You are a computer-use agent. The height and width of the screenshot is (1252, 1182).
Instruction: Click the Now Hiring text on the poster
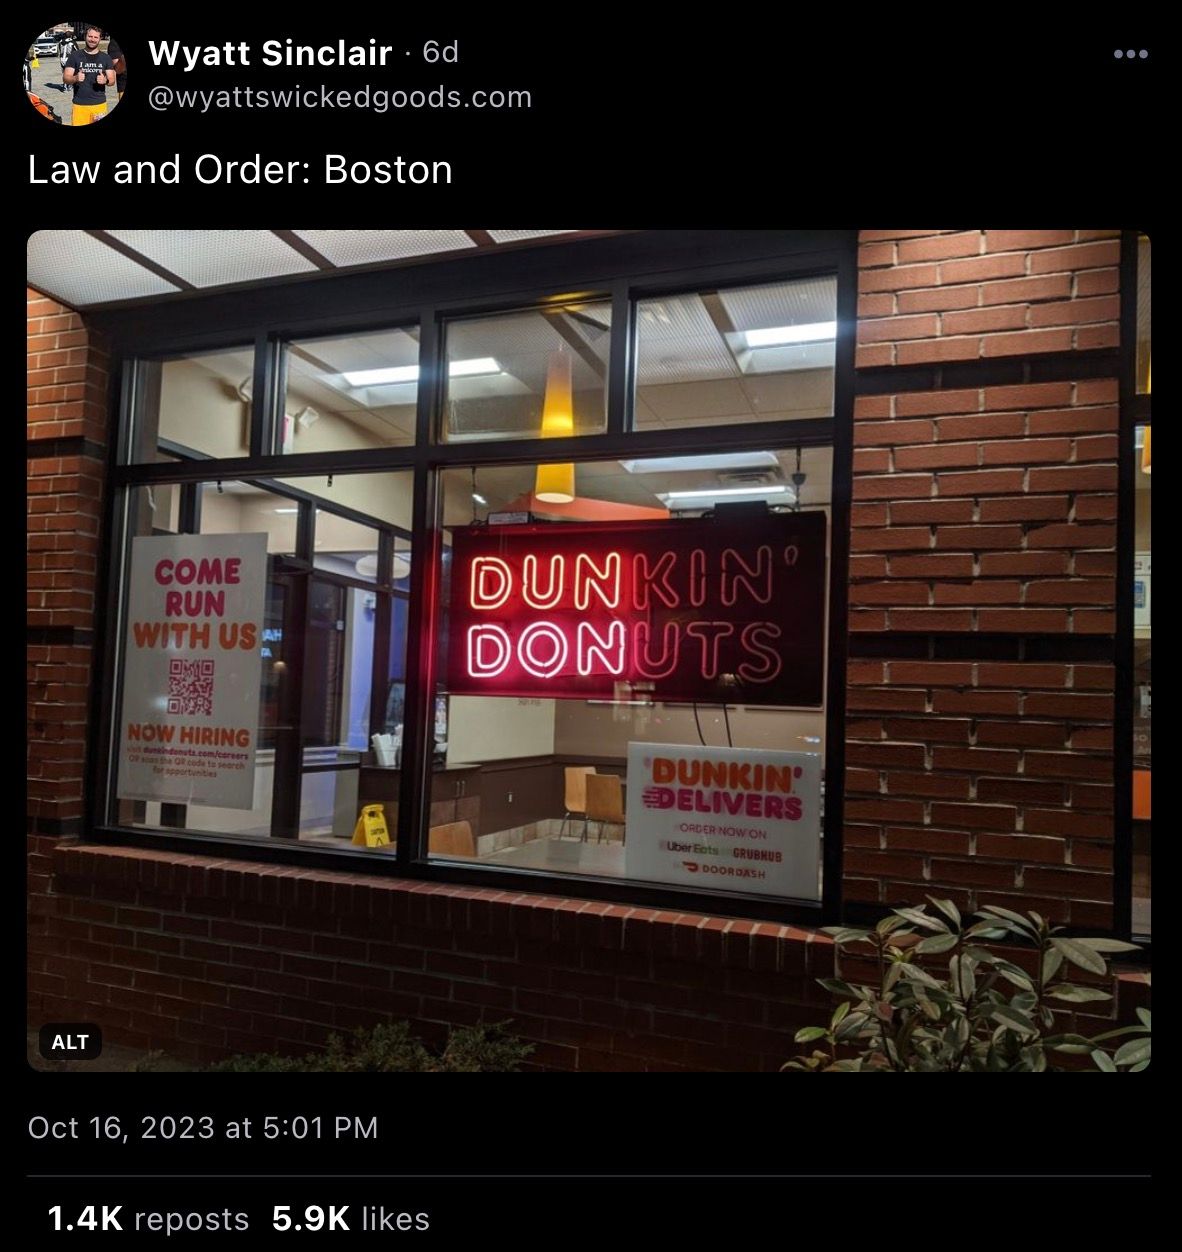point(188,735)
